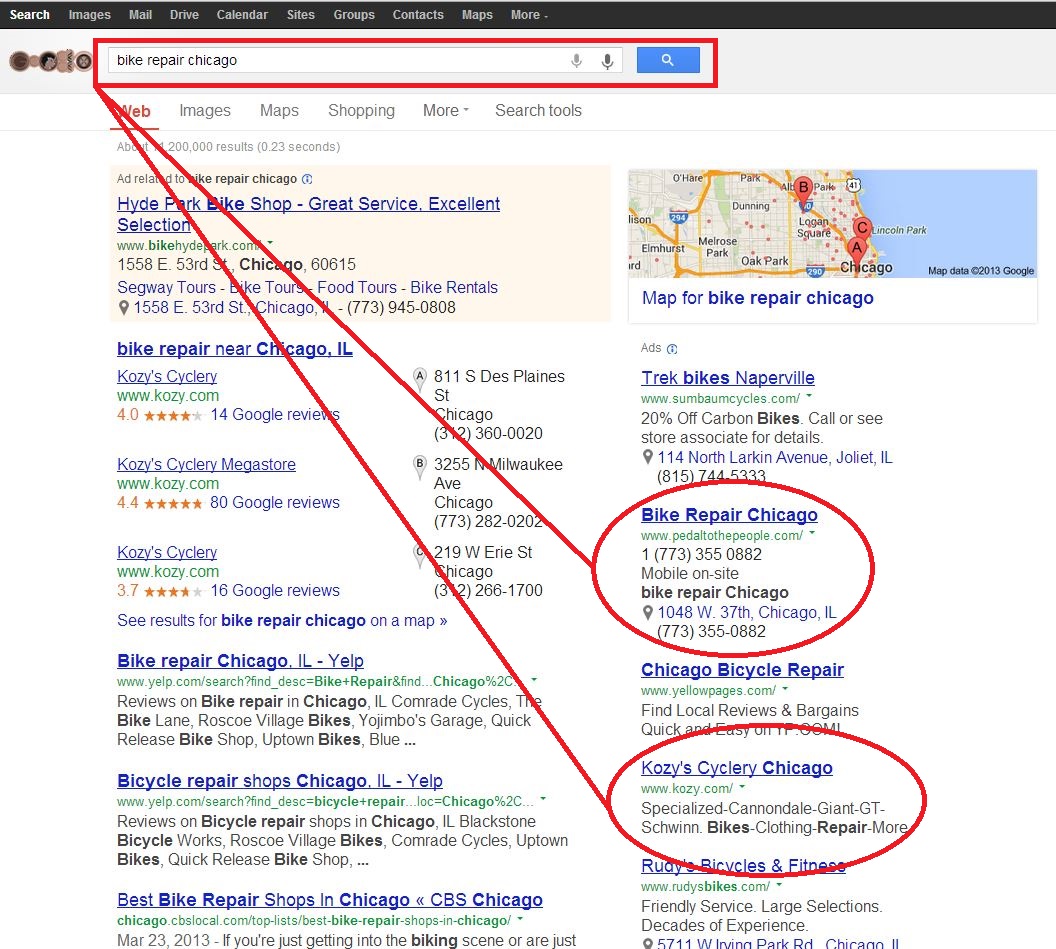Open 'Kozy's Cyclery Chicago' sidebar ad

(737, 768)
